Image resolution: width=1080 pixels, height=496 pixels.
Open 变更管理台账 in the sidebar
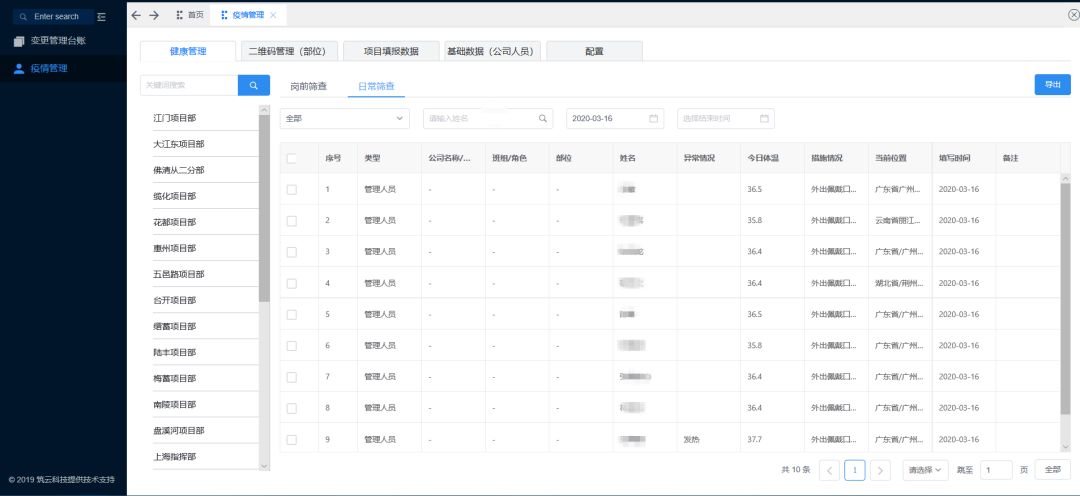click(x=63, y=41)
